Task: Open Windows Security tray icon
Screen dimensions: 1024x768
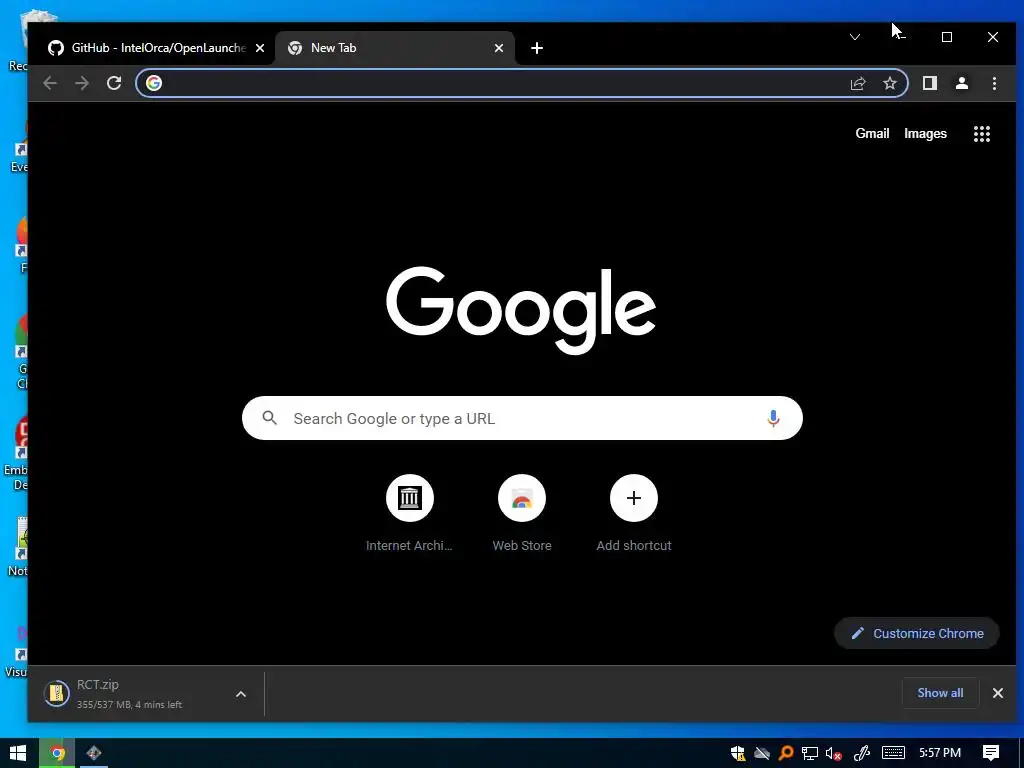Action: 738,753
